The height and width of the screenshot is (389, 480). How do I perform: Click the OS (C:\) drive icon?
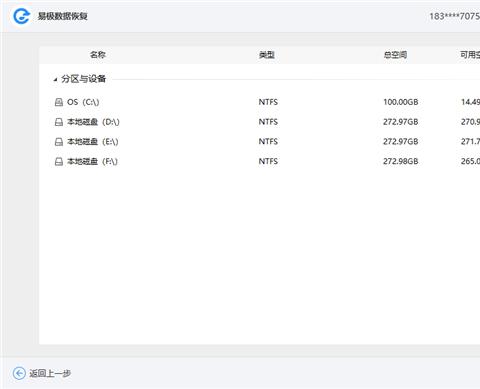[59, 102]
